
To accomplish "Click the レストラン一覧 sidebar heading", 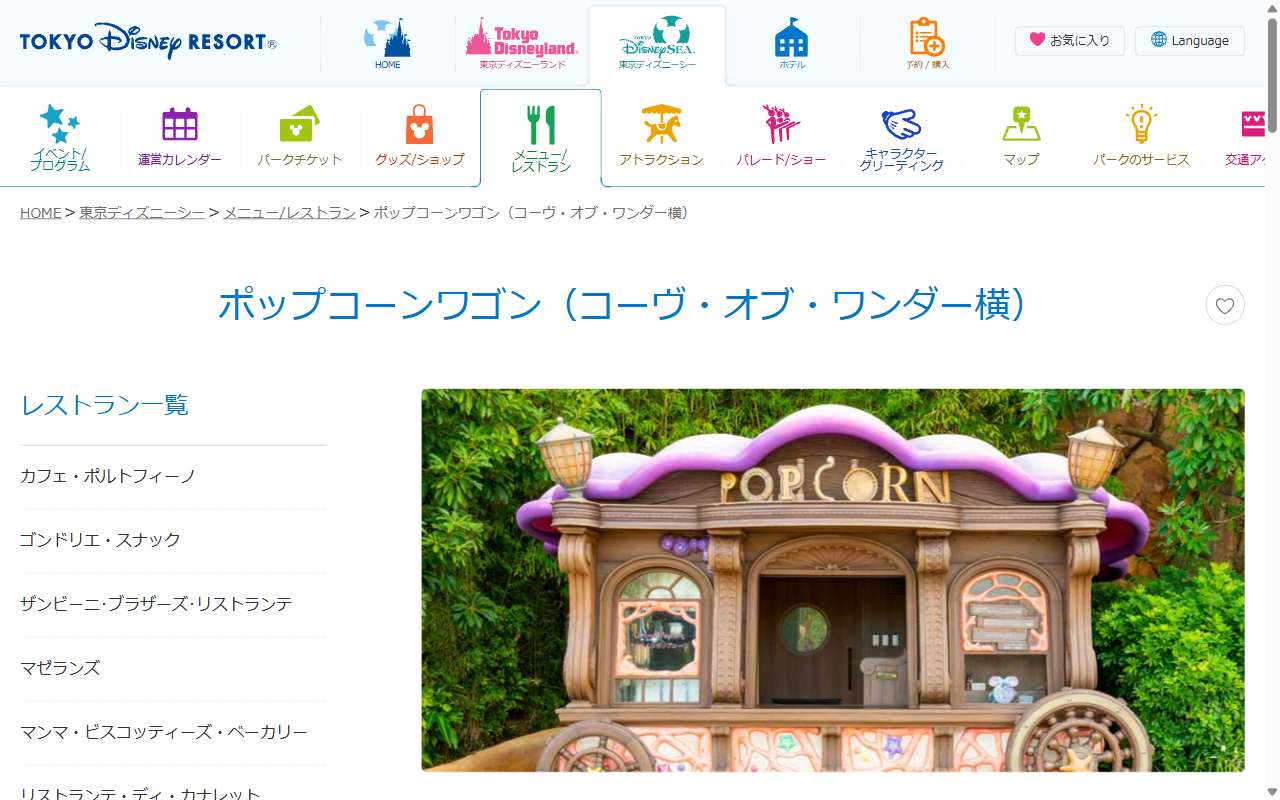I will tap(105, 405).
